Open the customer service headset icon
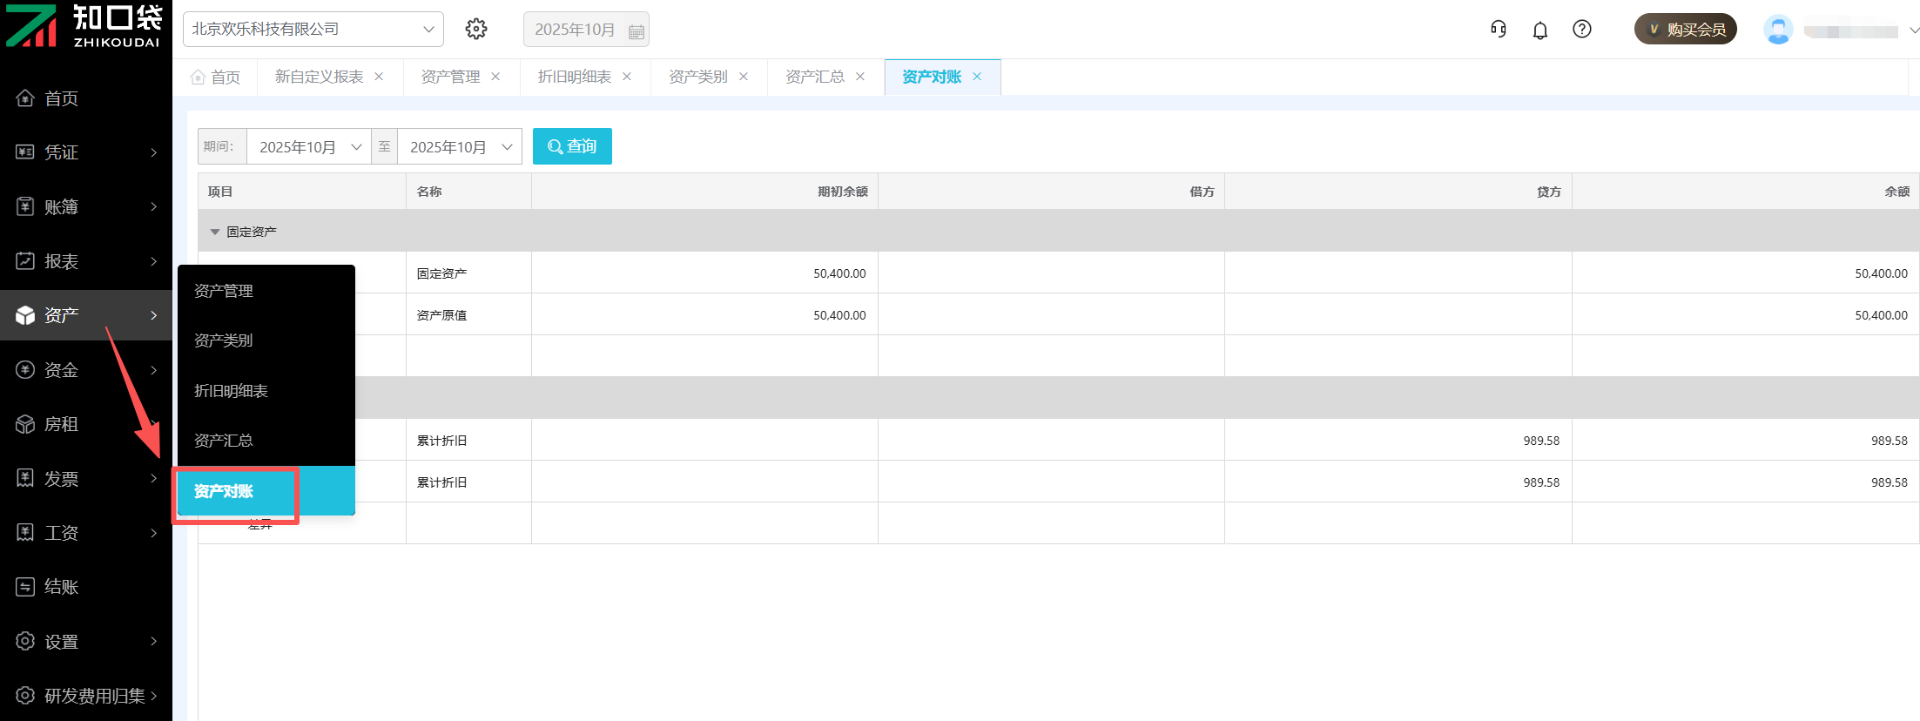 click(1498, 29)
